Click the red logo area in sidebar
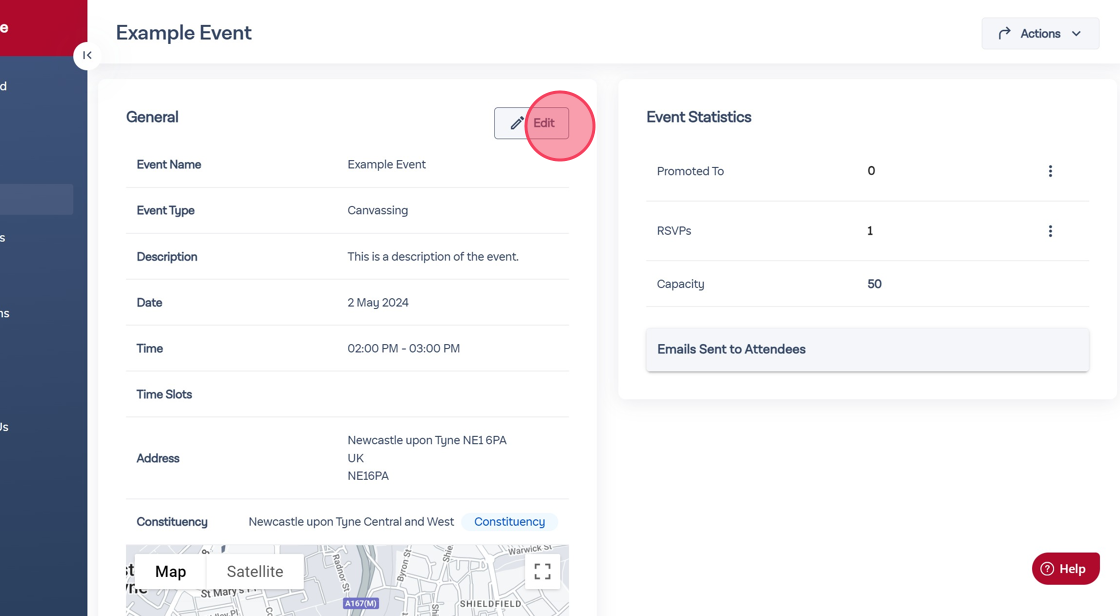Viewport: 1120px width, 616px height. tap(43, 28)
